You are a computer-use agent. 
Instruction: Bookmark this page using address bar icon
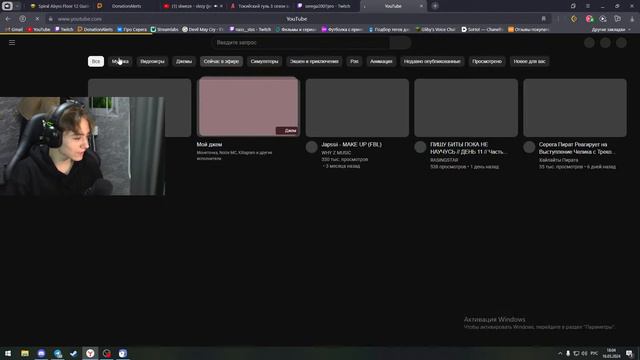click(x=543, y=19)
